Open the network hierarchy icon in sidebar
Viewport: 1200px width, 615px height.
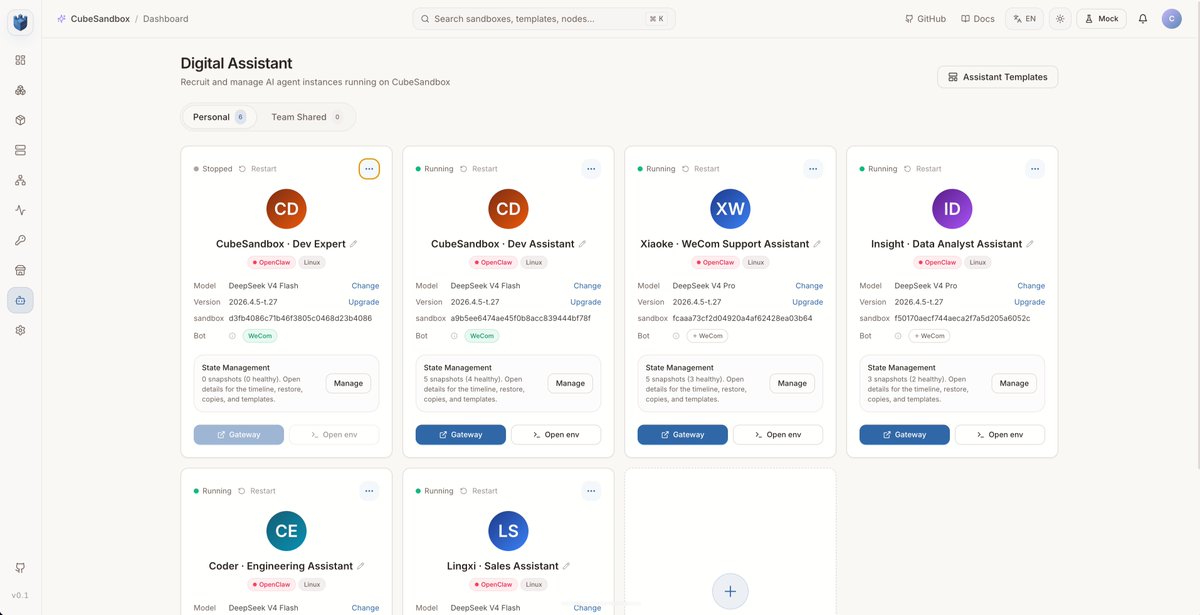pos(20,180)
